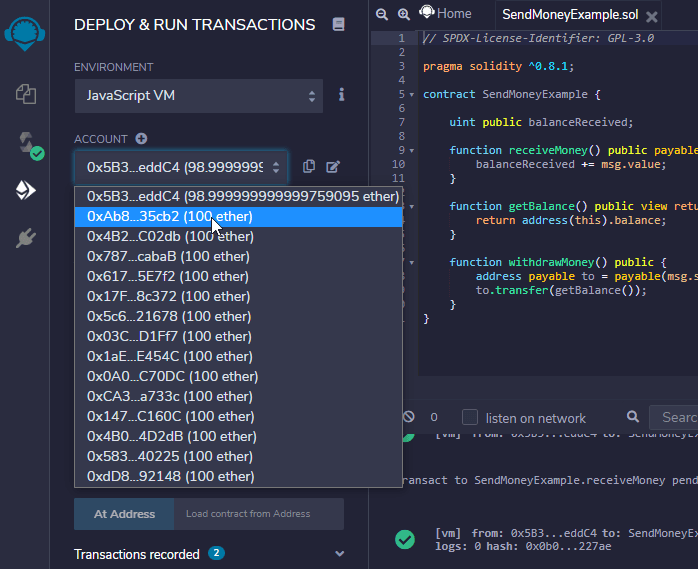Viewport: 698px width, 569px height.
Task: Fold the contract block at line 5
Action: click(x=412, y=95)
